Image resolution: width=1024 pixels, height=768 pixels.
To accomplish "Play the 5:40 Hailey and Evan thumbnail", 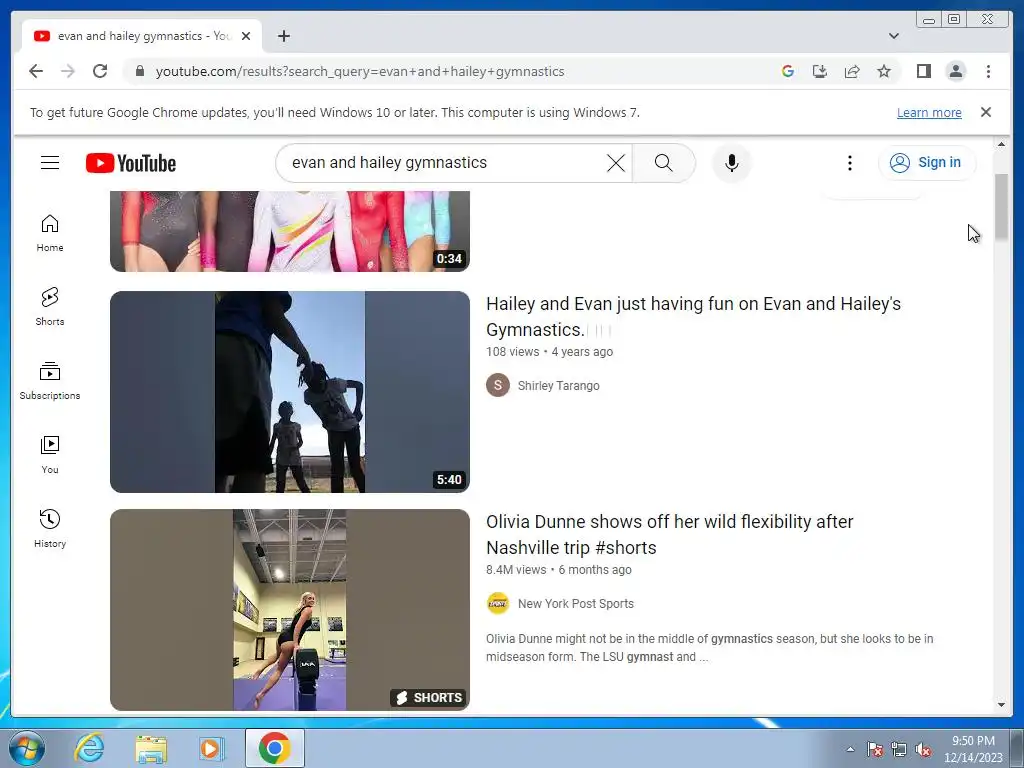I will point(289,392).
